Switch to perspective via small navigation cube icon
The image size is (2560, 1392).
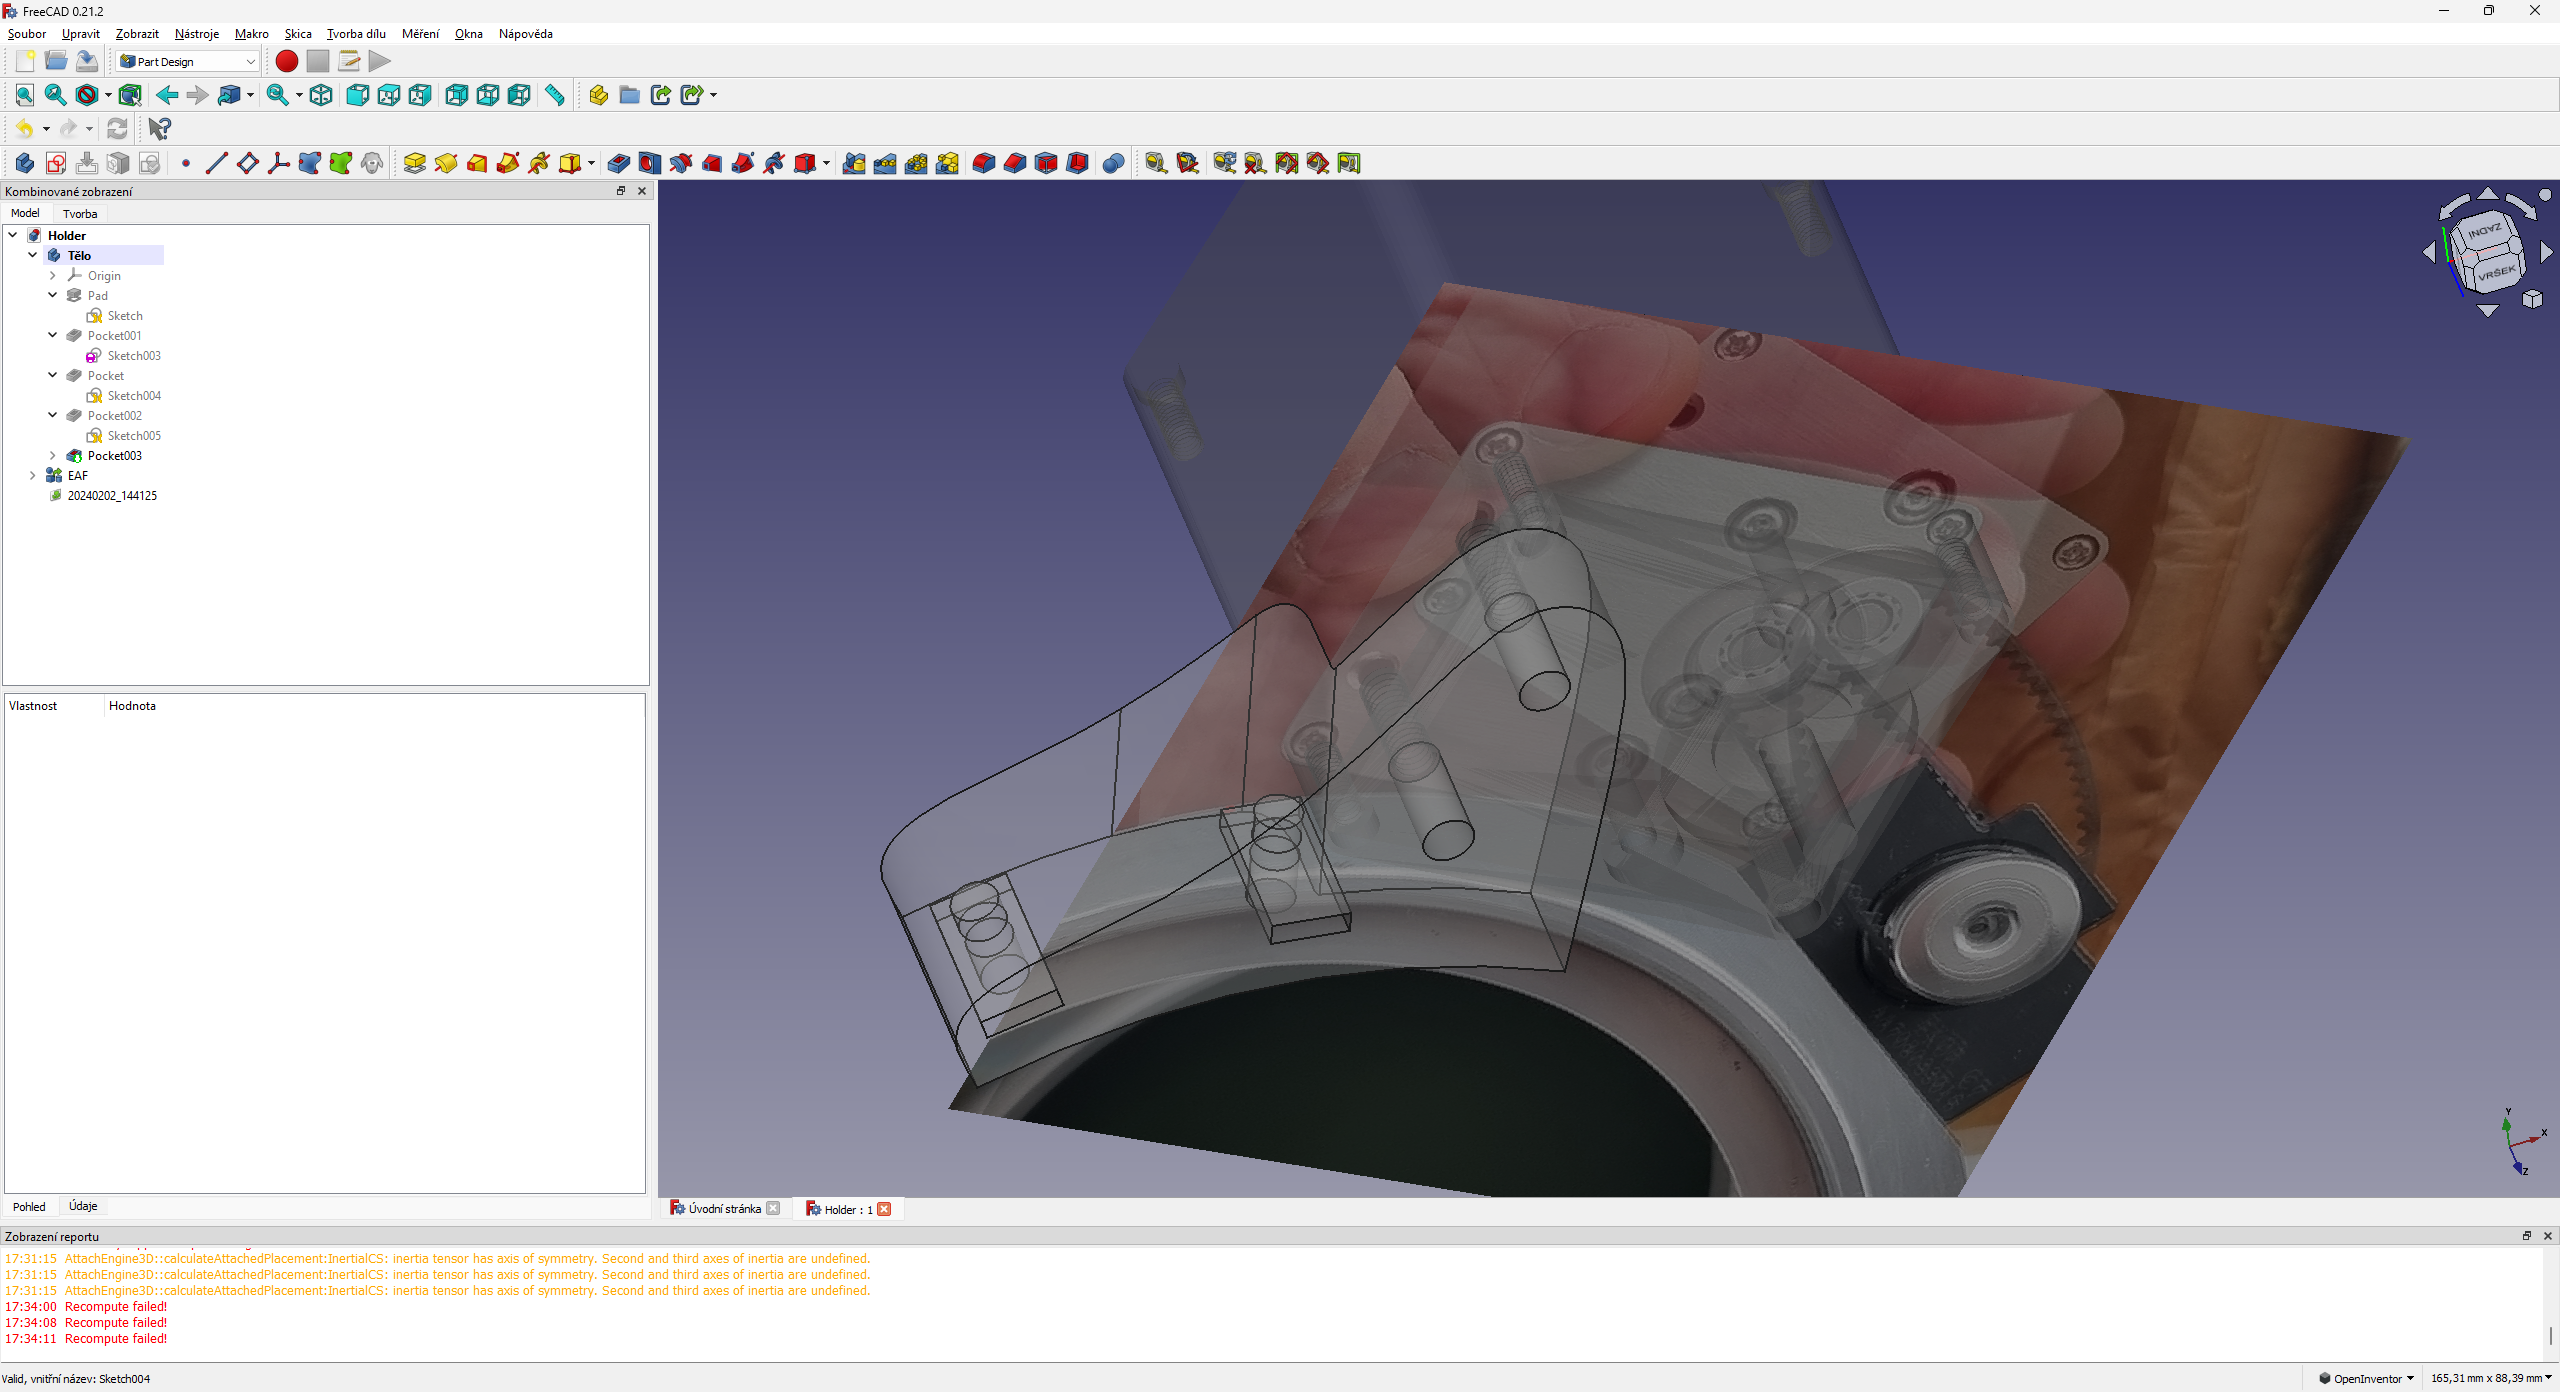pyautogui.click(x=2532, y=299)
